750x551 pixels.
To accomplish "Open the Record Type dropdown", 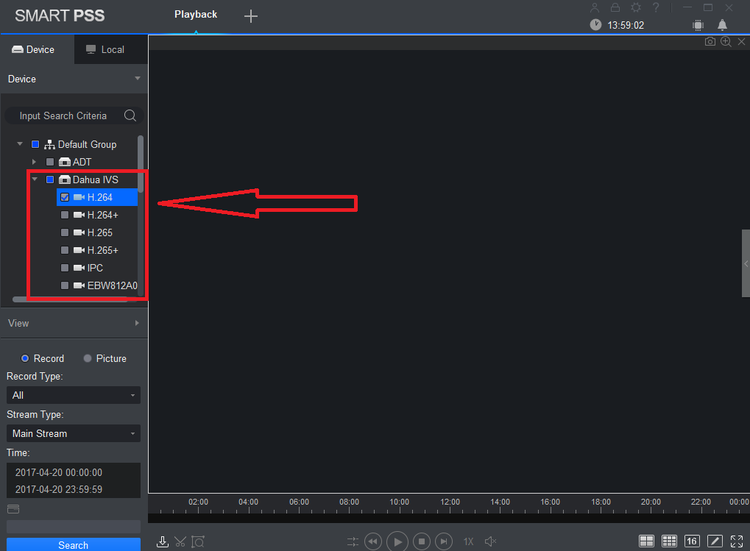I will pyautogui.click(x=73, y=395).
